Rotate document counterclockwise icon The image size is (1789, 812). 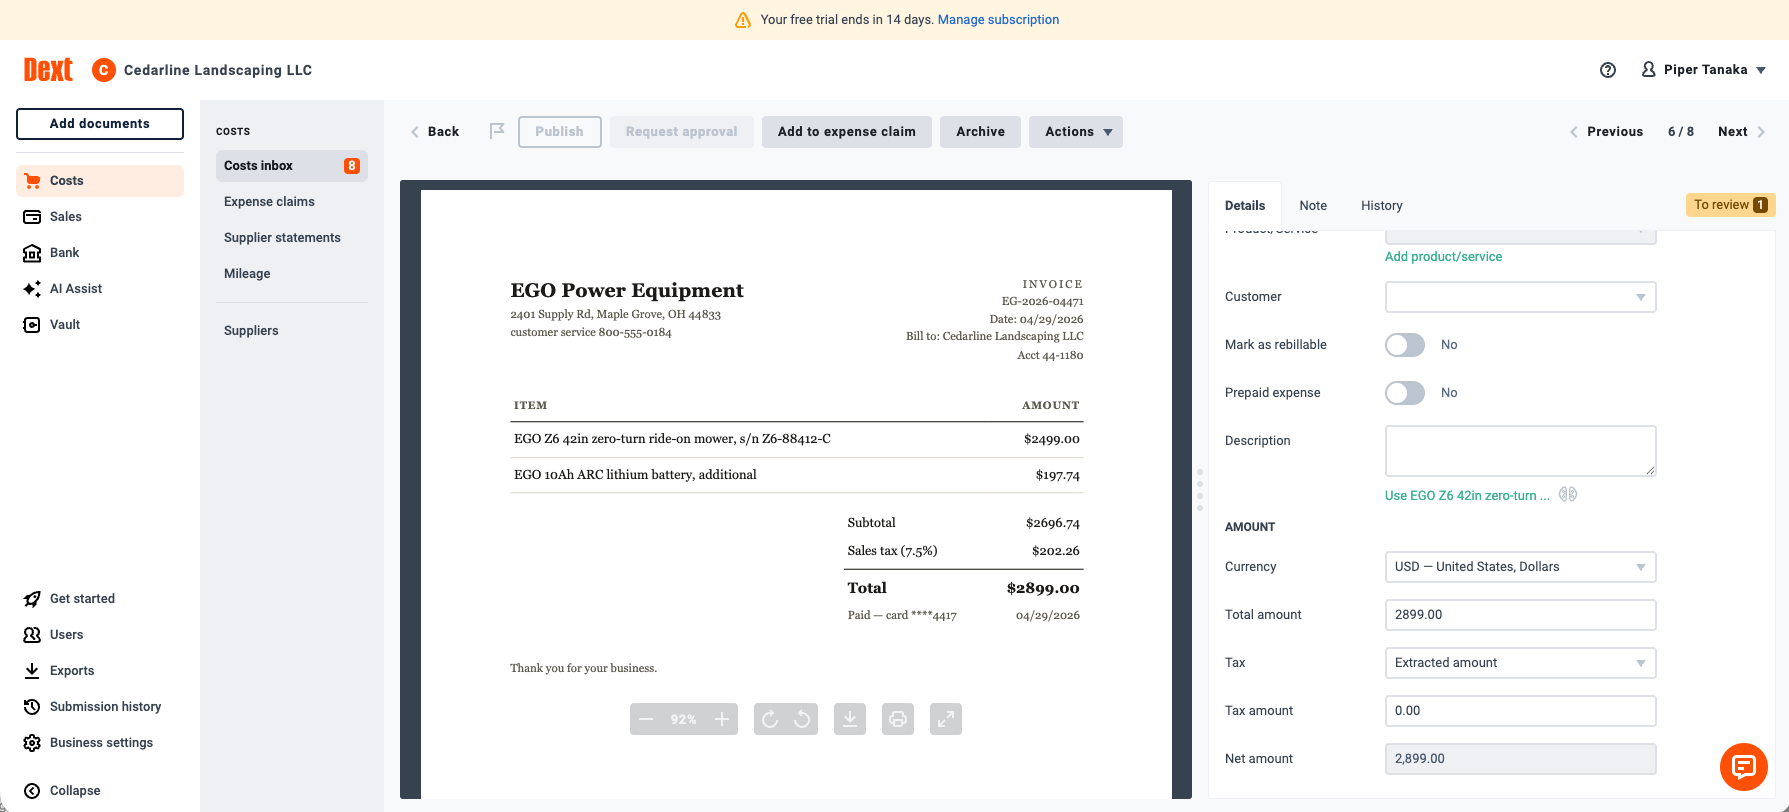[x=802, y=719]
